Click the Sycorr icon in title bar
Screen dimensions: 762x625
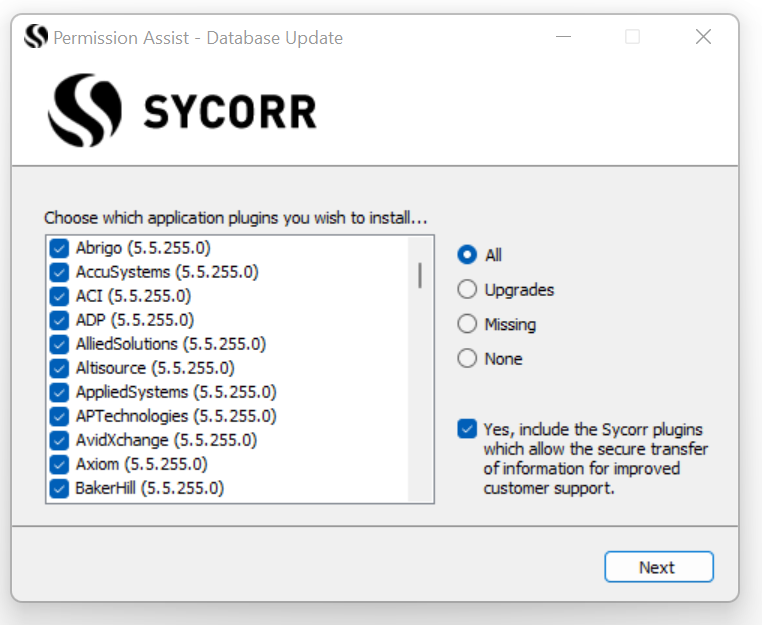coord(36,37)
